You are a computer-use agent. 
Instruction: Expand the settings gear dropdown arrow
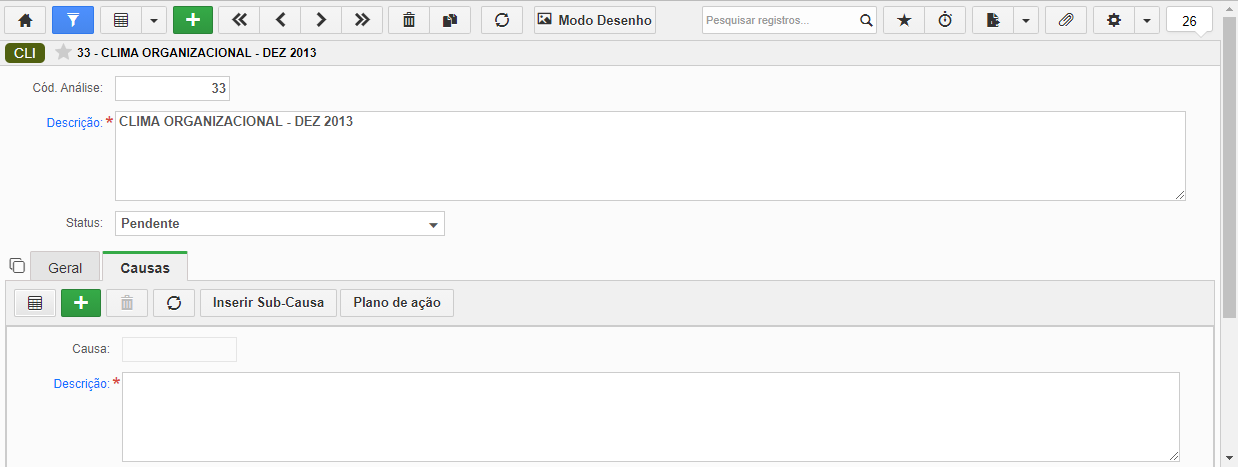(x=1147, y=20)
